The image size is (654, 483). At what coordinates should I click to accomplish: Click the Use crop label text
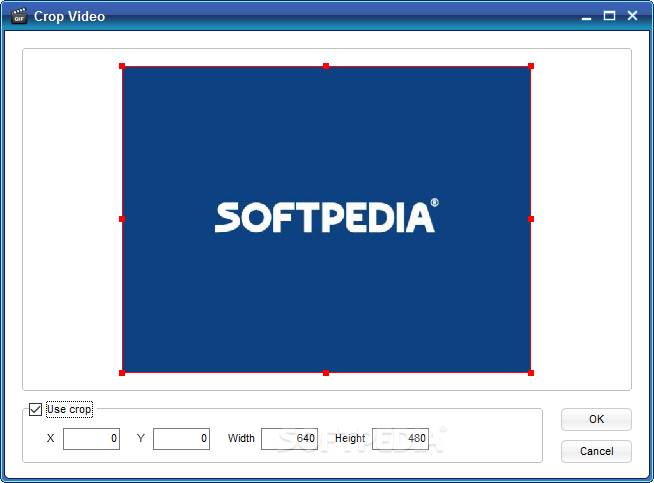coord(69,410)
